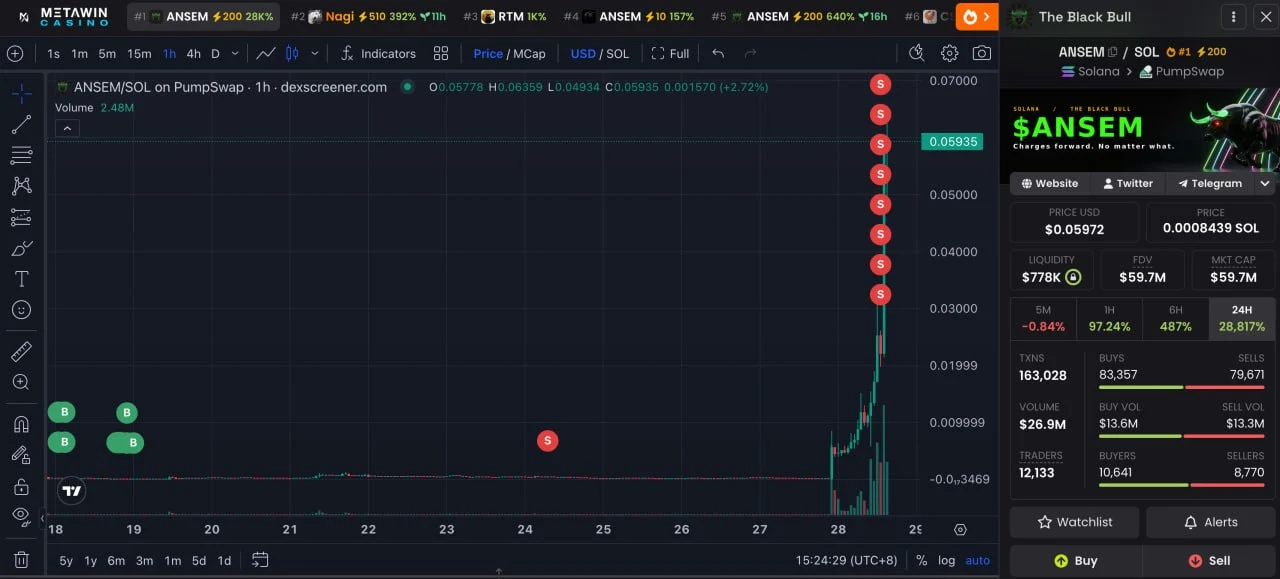Undo the last chart action
The height and width of the screenshot is (579, 1280).
point(718,53)
